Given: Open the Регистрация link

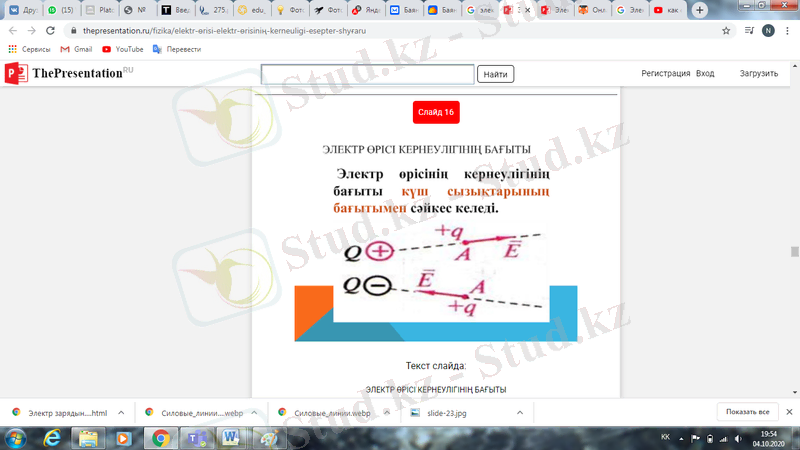Looking at the screenshot, I should pos(665,73).
